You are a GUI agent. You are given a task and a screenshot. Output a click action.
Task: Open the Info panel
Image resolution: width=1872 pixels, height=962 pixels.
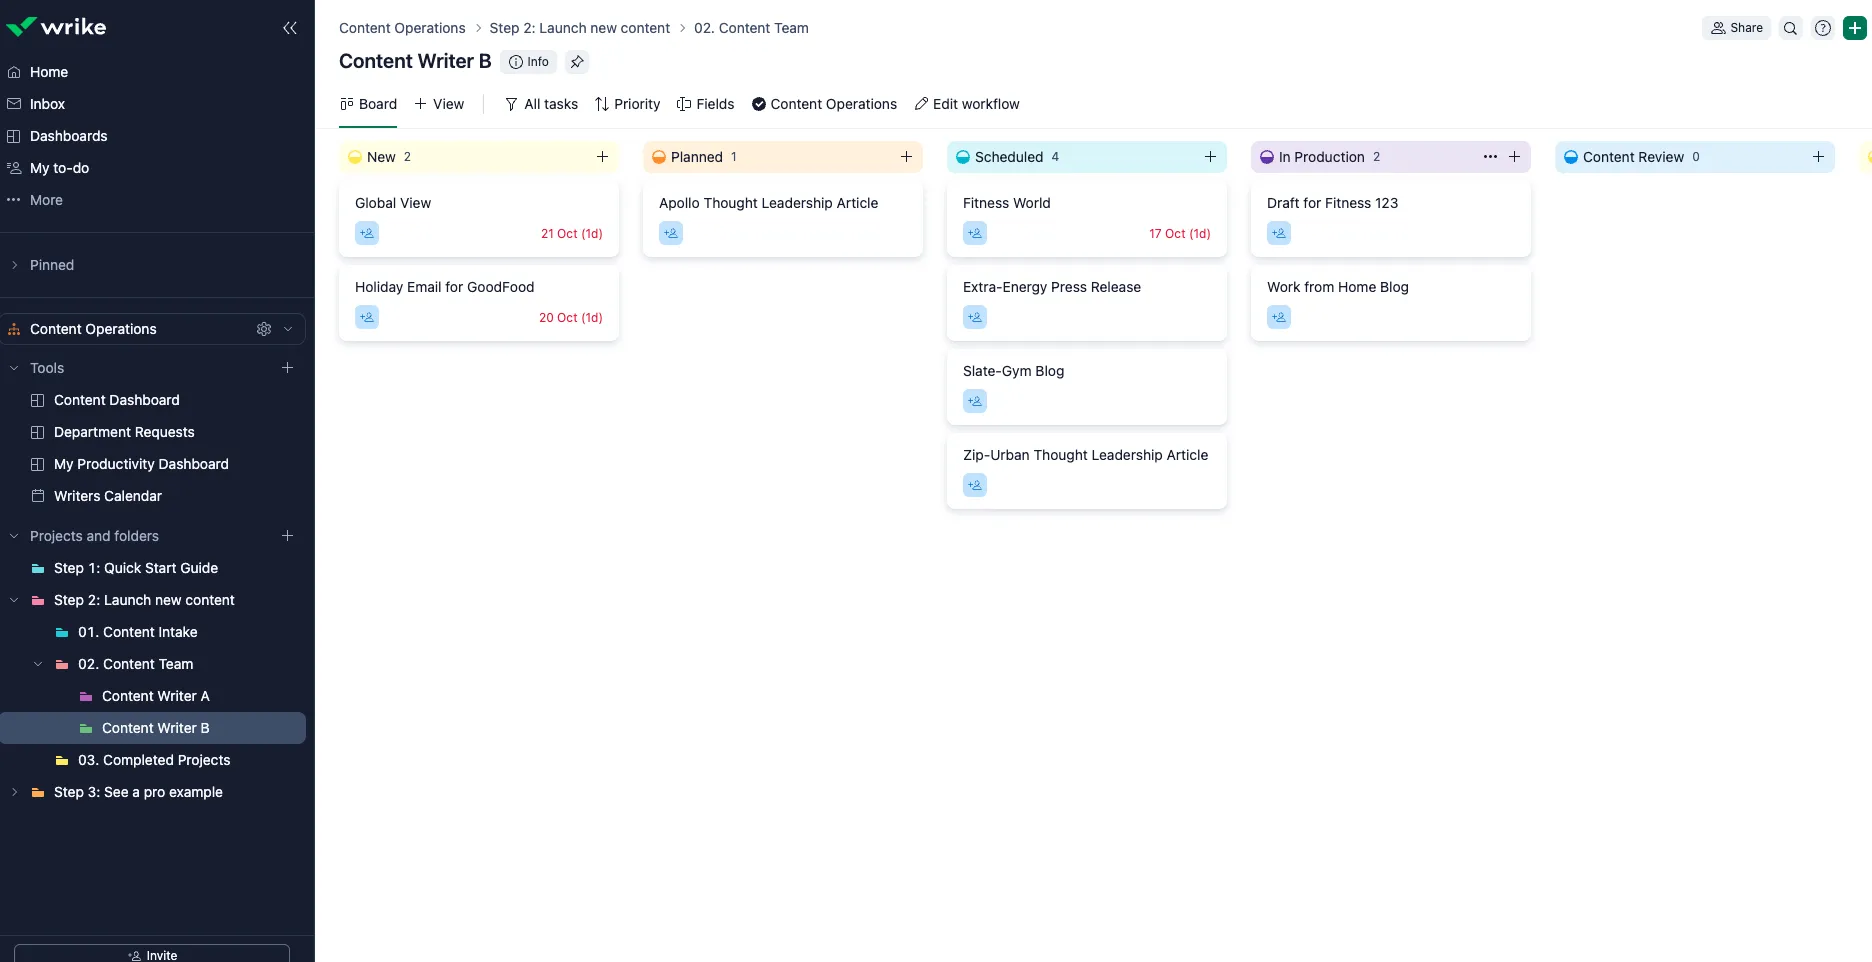point(528,62)
